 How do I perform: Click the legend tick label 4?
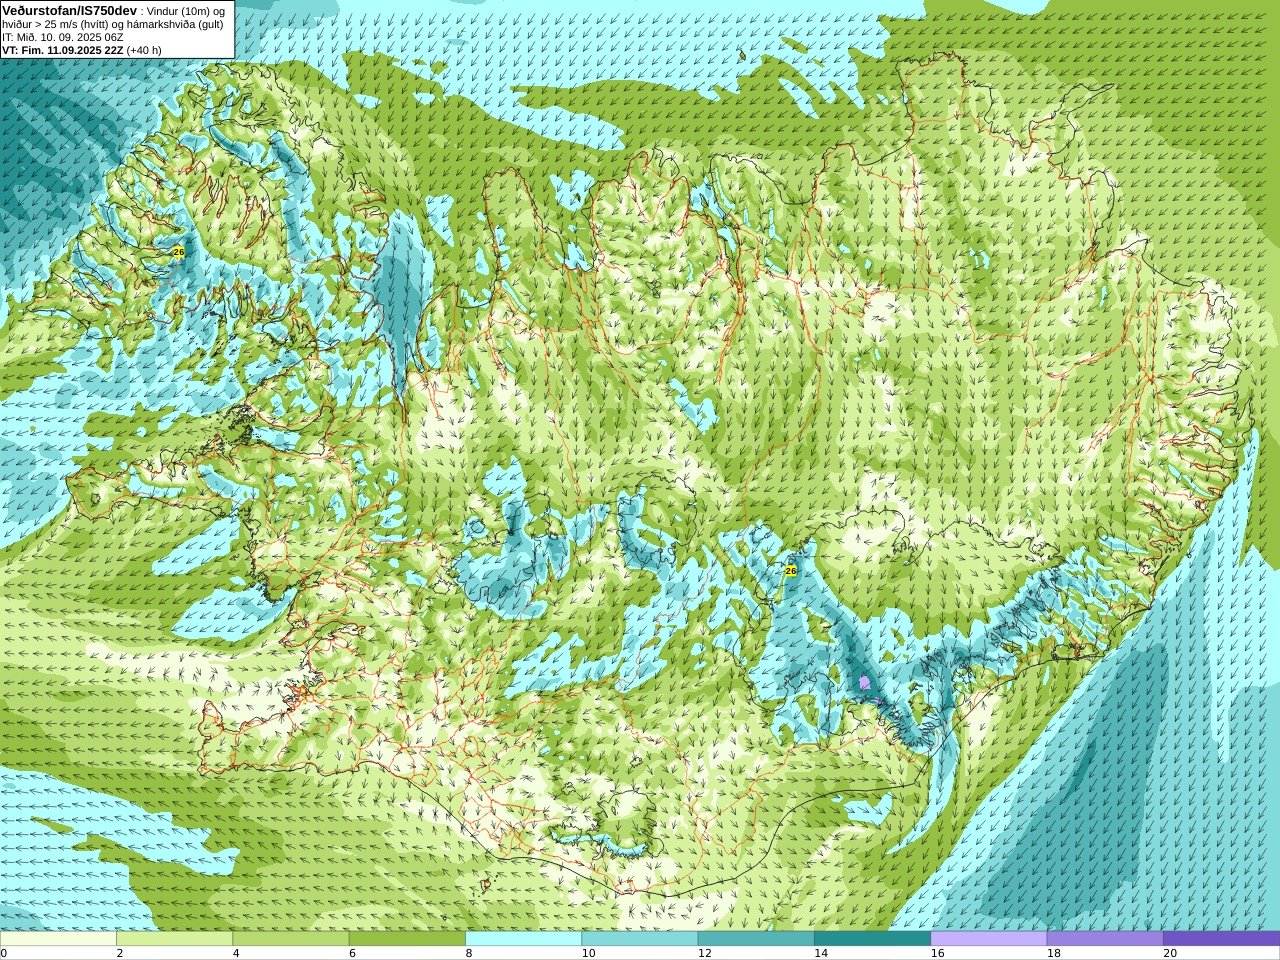[x=236, y=953]
